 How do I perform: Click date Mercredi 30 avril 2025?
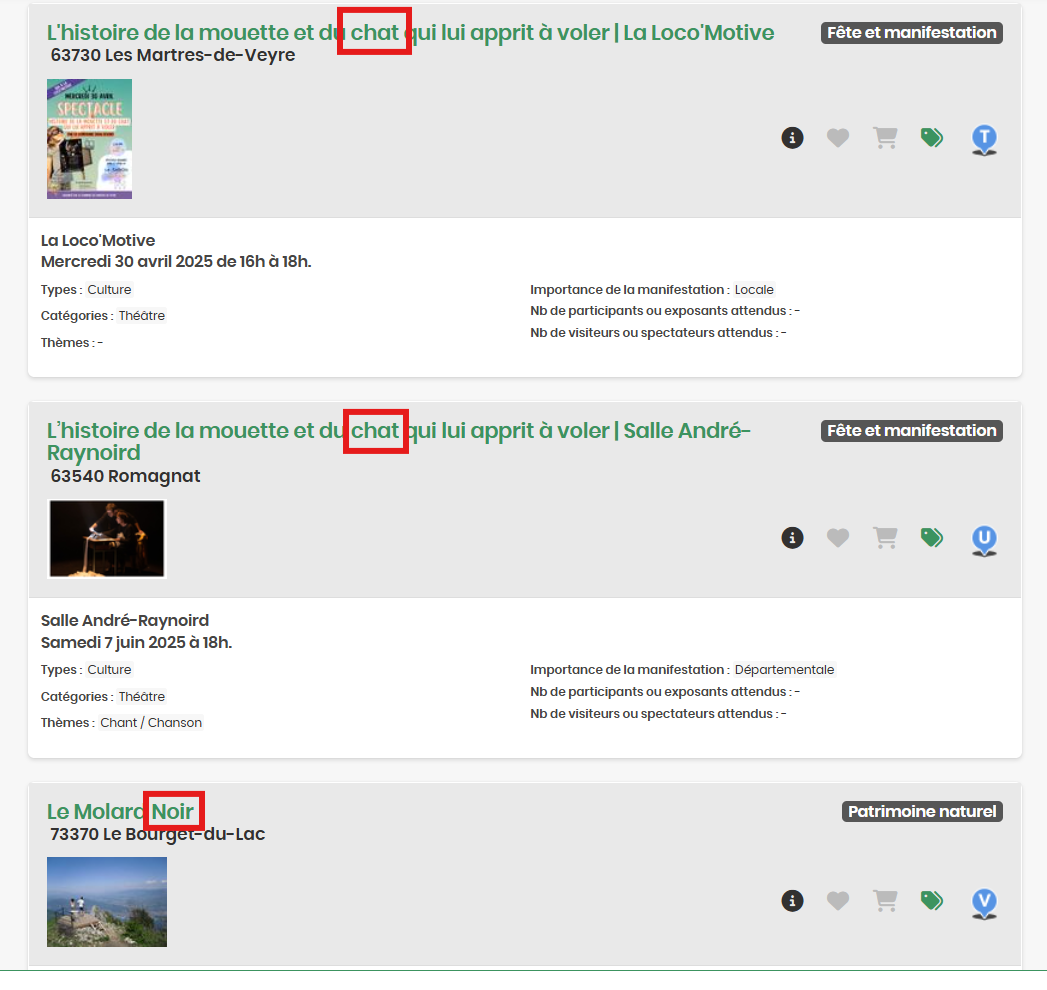[x=127, y=261]
